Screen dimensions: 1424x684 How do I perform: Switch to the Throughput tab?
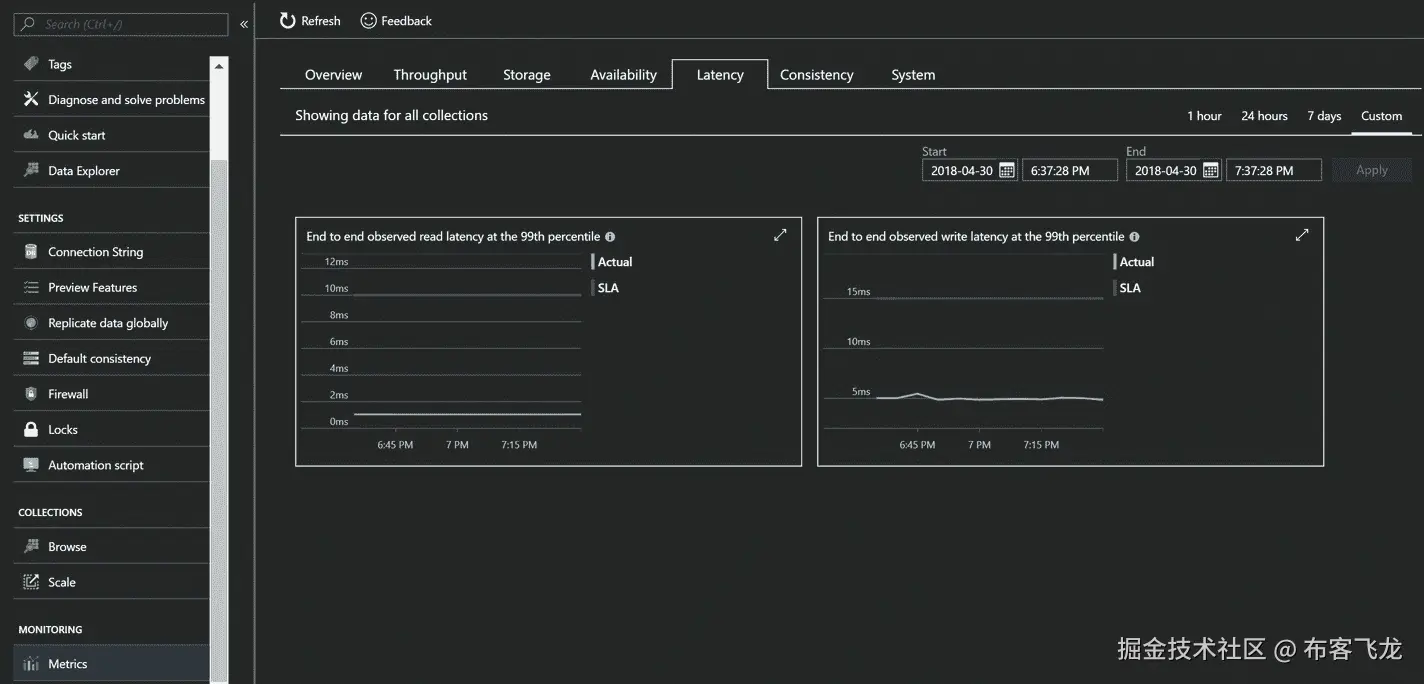(430, 75)
